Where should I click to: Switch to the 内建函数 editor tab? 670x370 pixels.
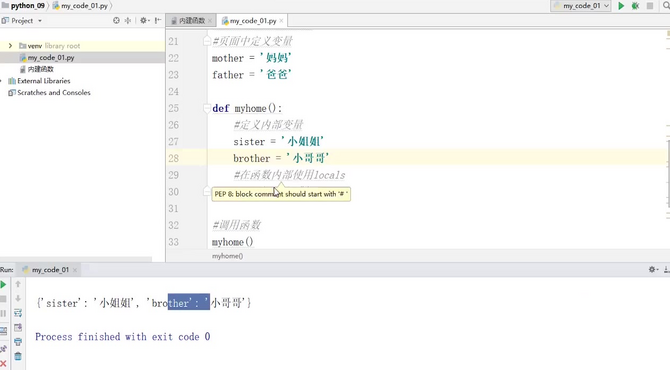pos(191,21)
